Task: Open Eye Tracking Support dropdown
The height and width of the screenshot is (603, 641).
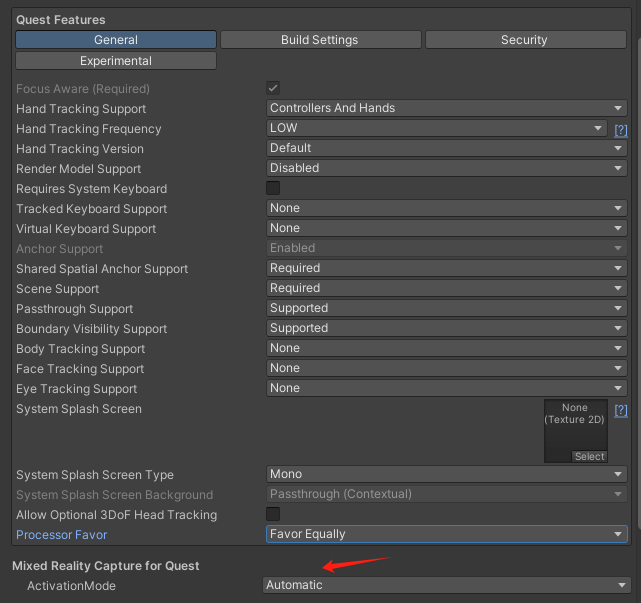Action: pos(446,388)
